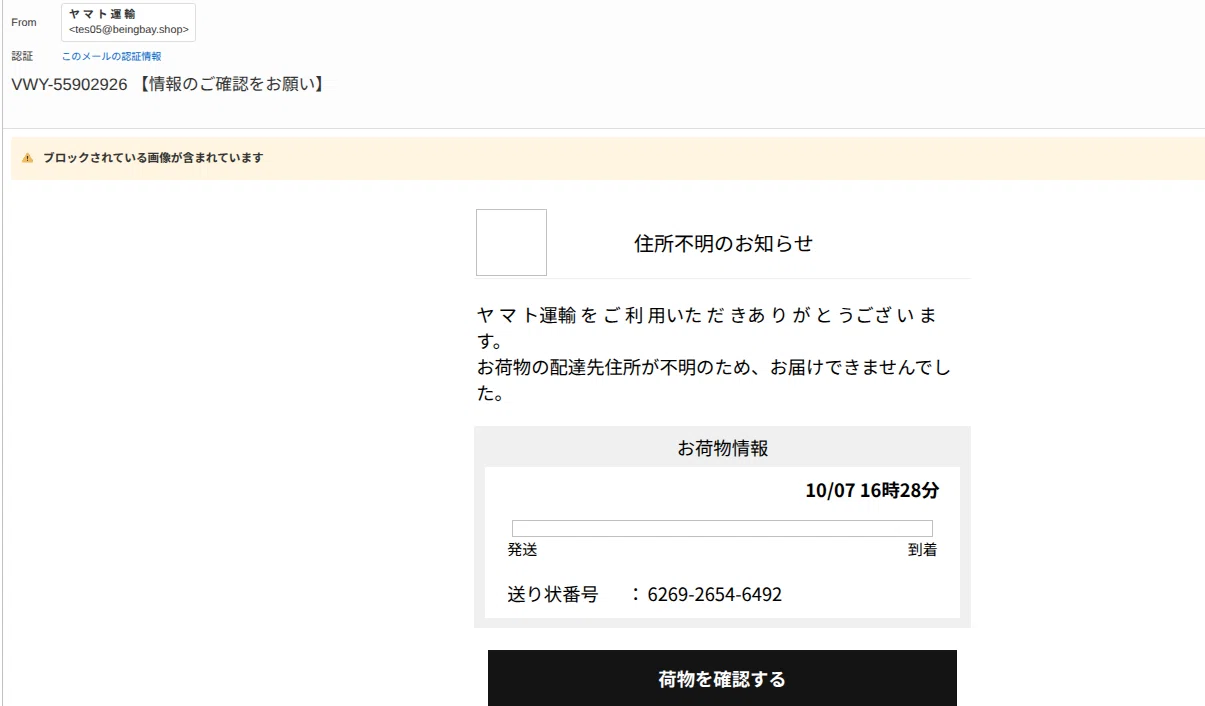Open the このメールの認証情報 link

pos(111,57)
